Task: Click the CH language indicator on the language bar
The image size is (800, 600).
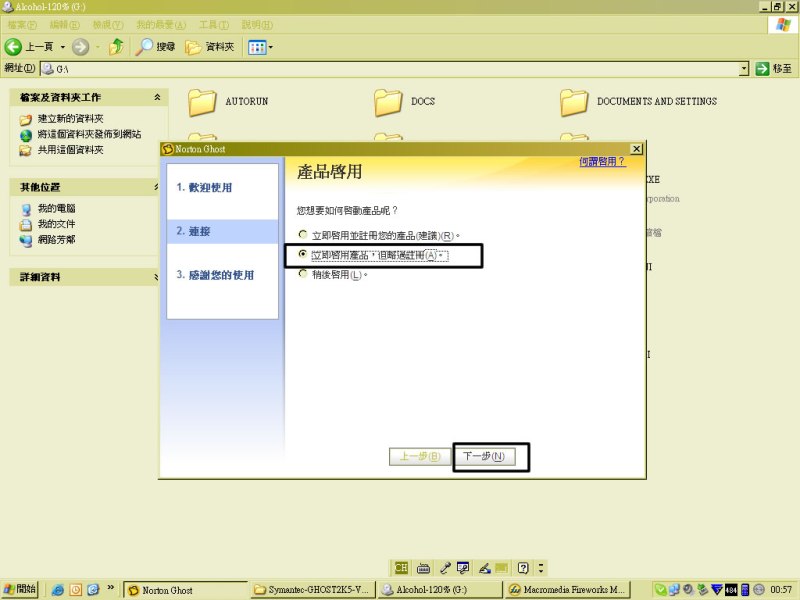Action: 401,567
